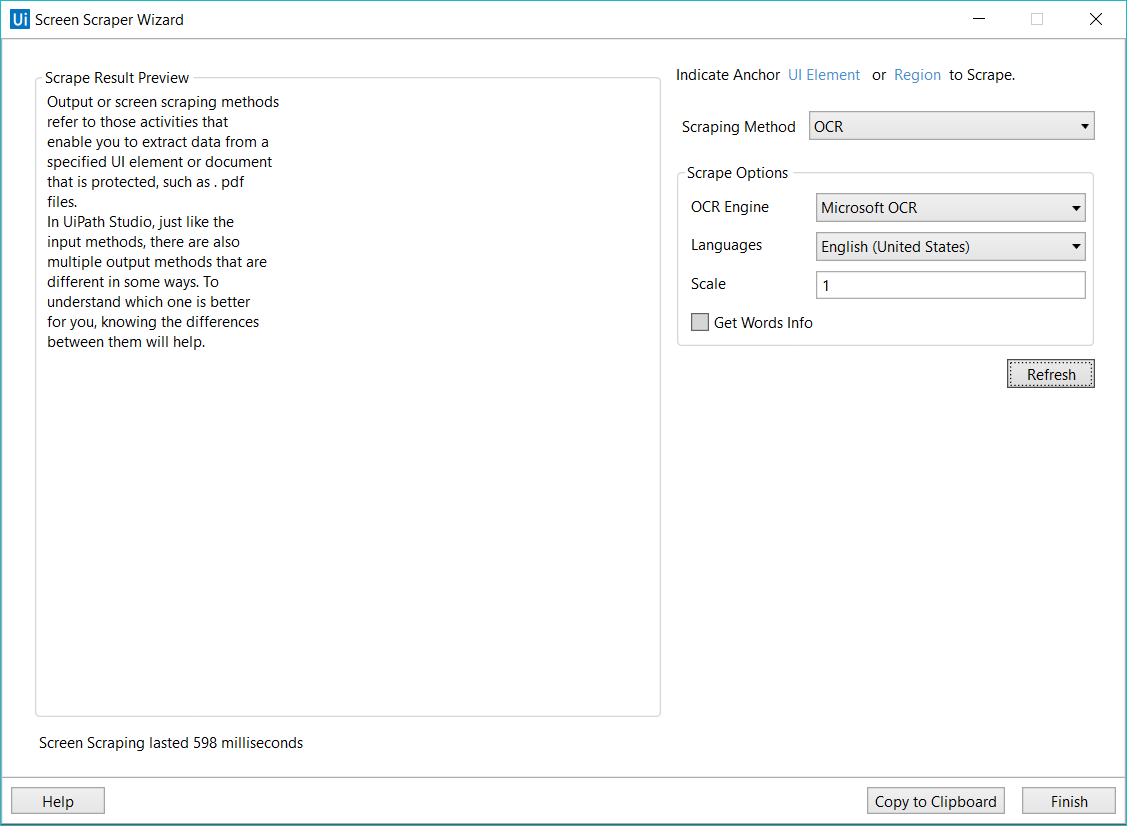Expand the OCR Engine dropdown
Screen dimensions: 1127x826
[950, 208]
